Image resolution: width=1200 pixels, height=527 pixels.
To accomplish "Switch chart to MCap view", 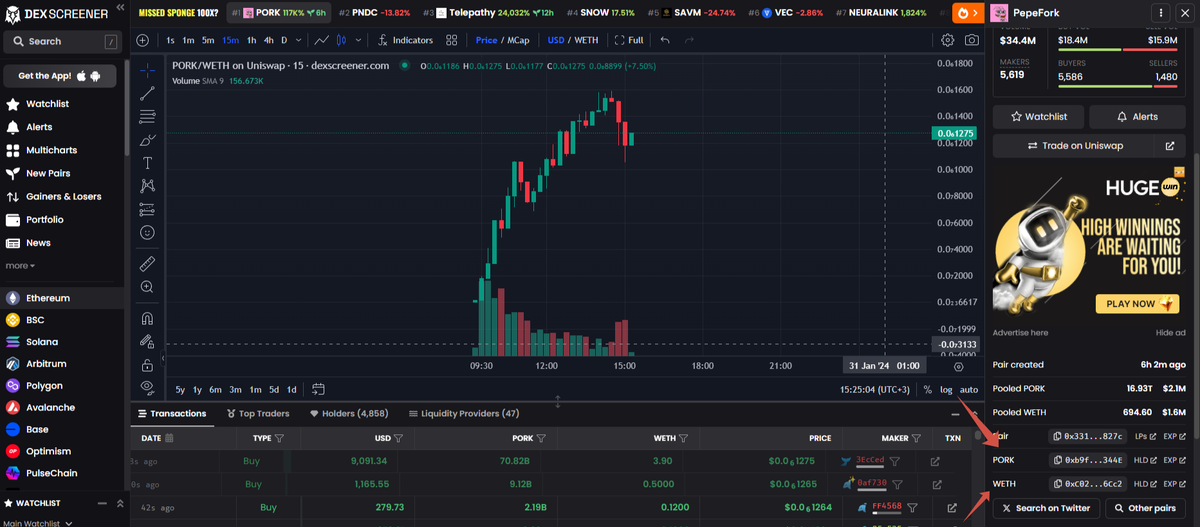I will (519, 40).
